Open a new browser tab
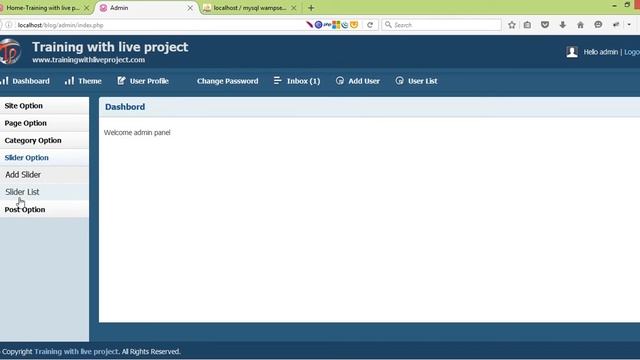The width and height of the screenshot is (640, 360). pyautogui.click(x=311, y=8)
